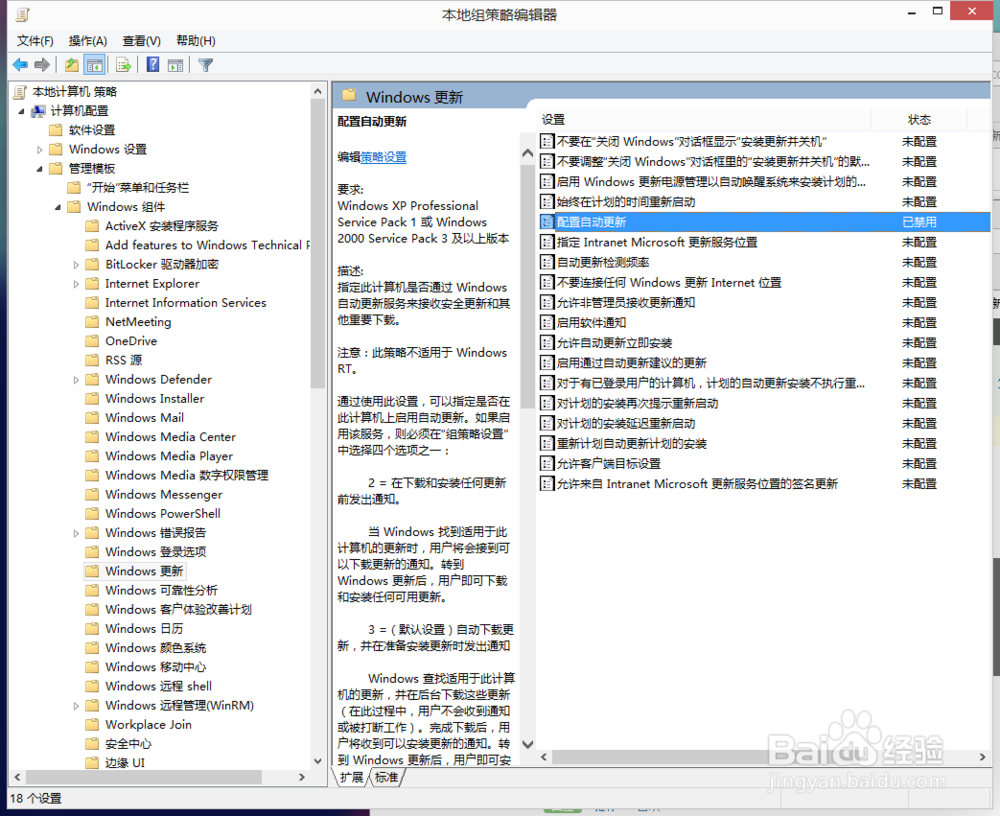Click the folder icon beside OneDrive
The width and height of the screenshot is (1000, 816).
point(92,341)
